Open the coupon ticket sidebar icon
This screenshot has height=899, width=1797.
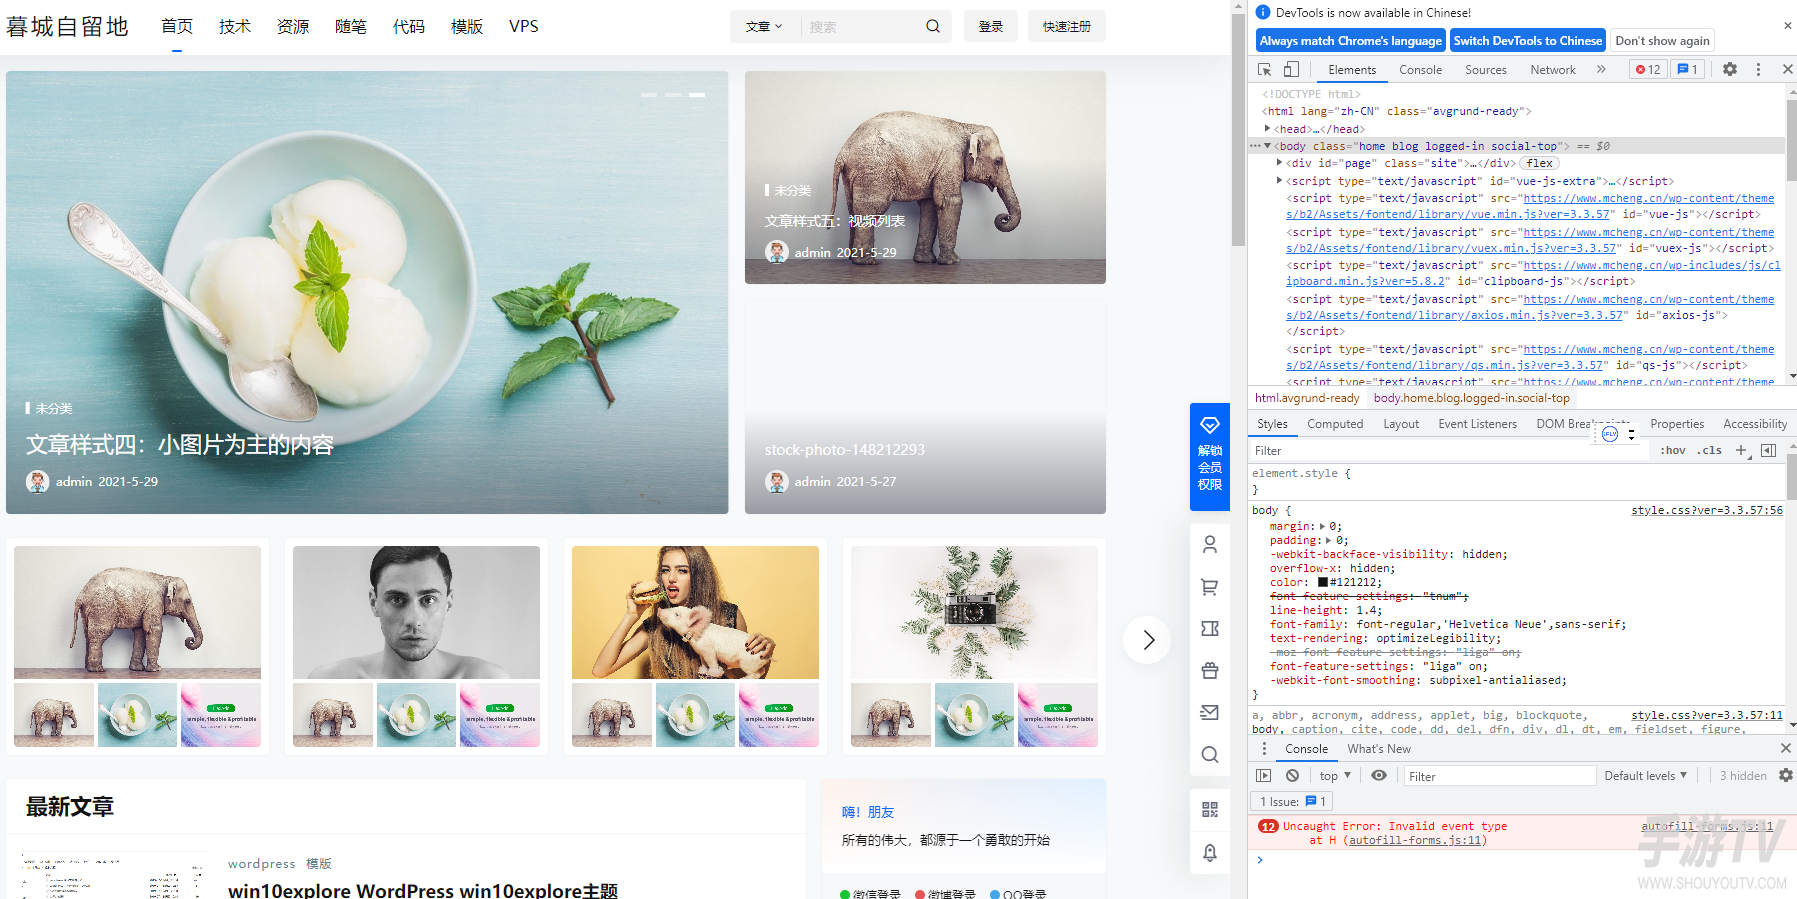coord(1210,628)
